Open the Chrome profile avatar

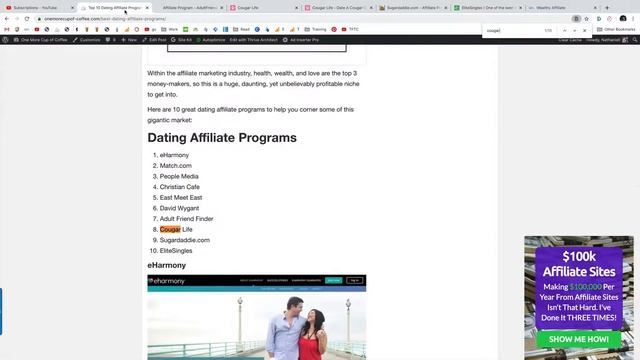(623, 19)
